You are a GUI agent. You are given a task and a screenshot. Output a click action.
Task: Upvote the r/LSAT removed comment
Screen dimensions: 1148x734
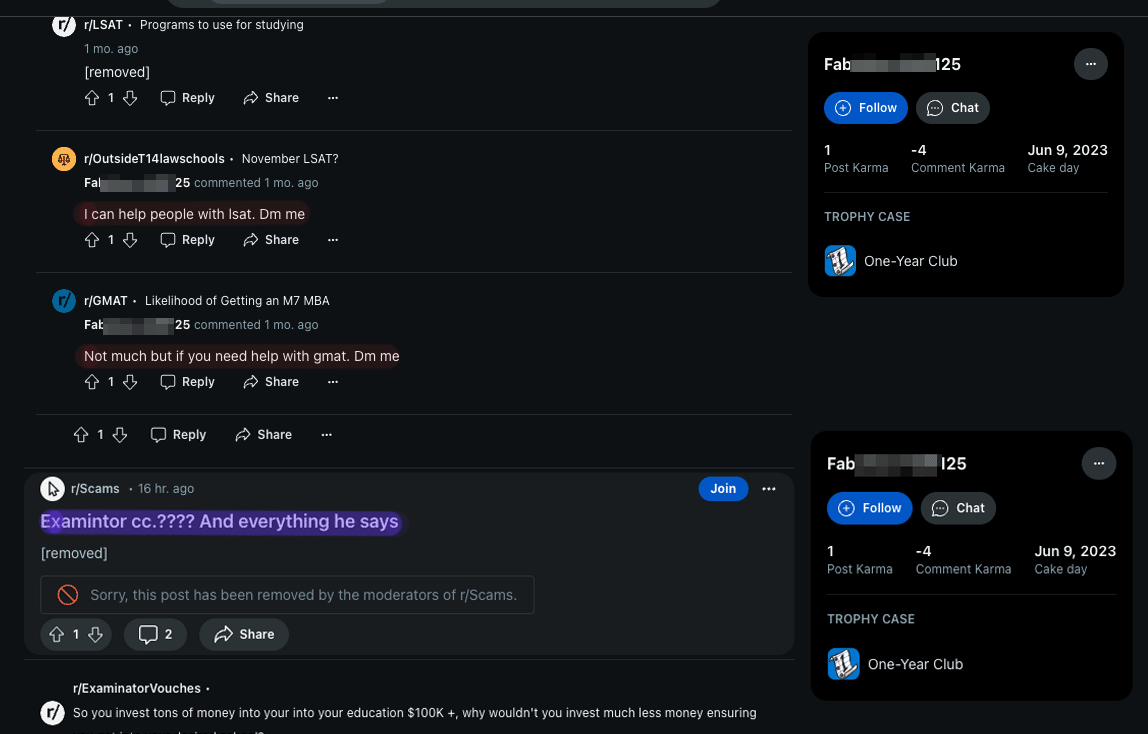[x=92, y=98]
